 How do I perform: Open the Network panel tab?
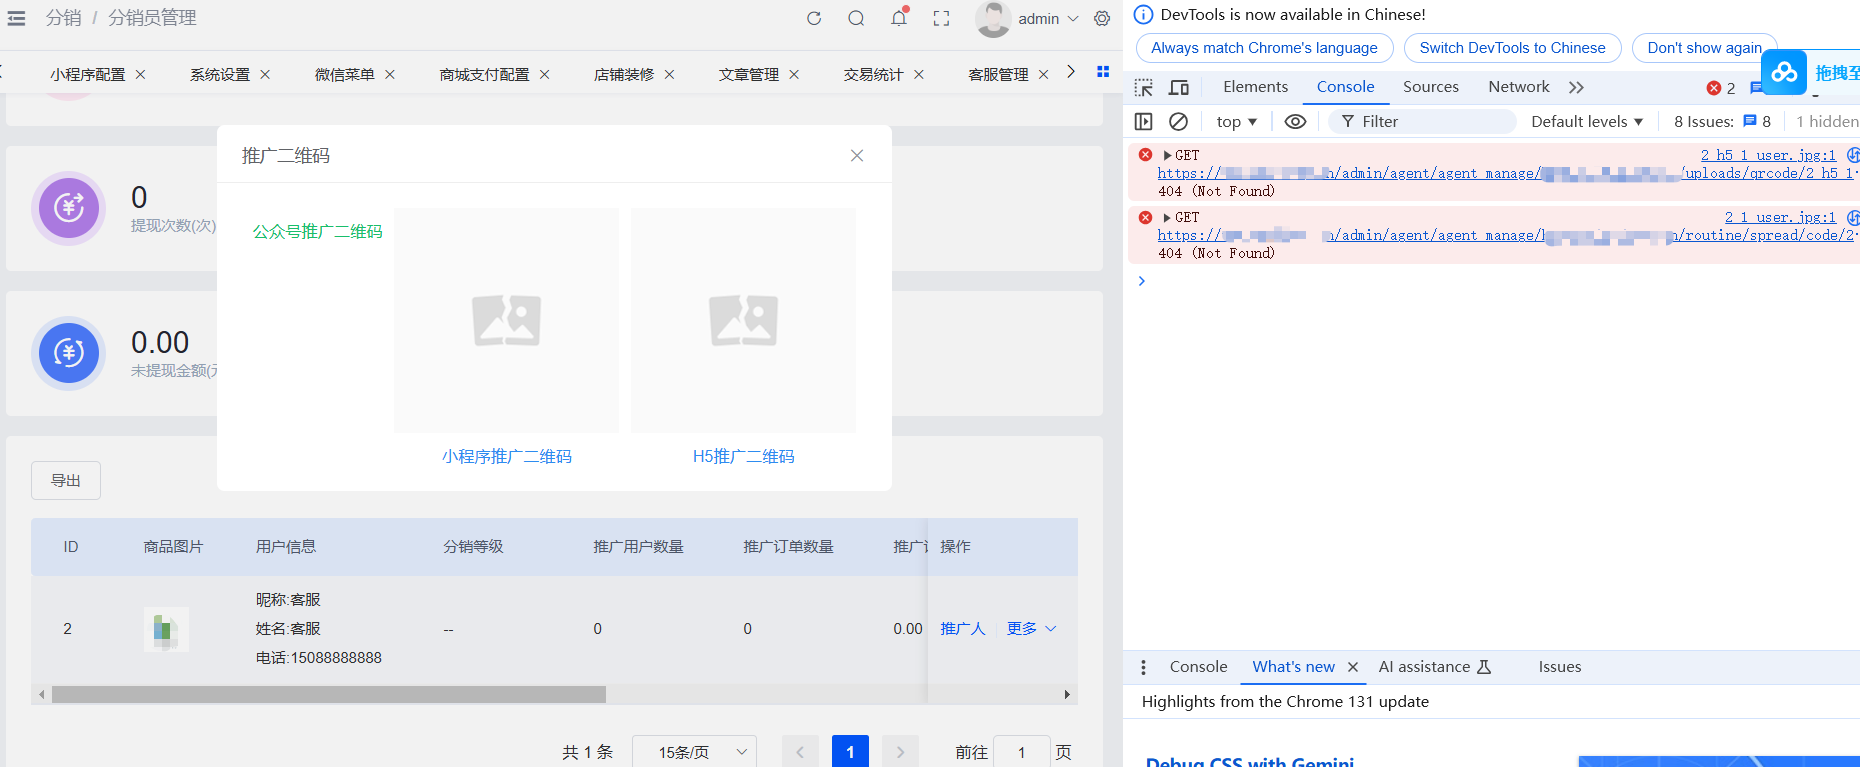click(x=1518, y=87)
